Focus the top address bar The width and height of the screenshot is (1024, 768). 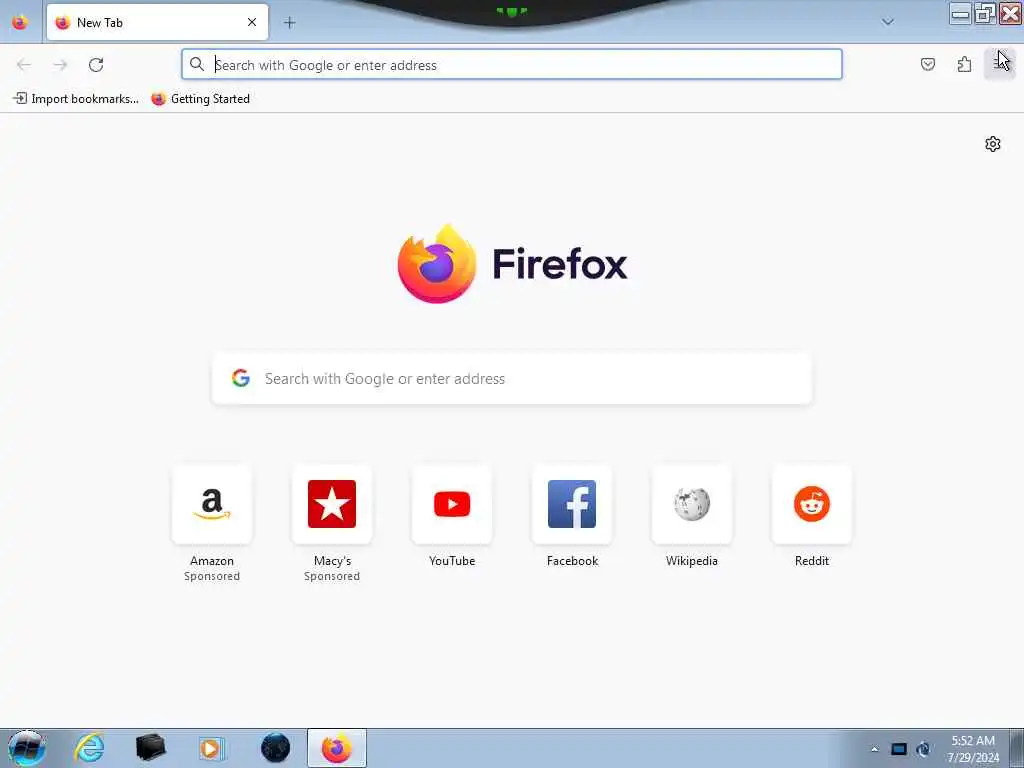click(511, 65)
